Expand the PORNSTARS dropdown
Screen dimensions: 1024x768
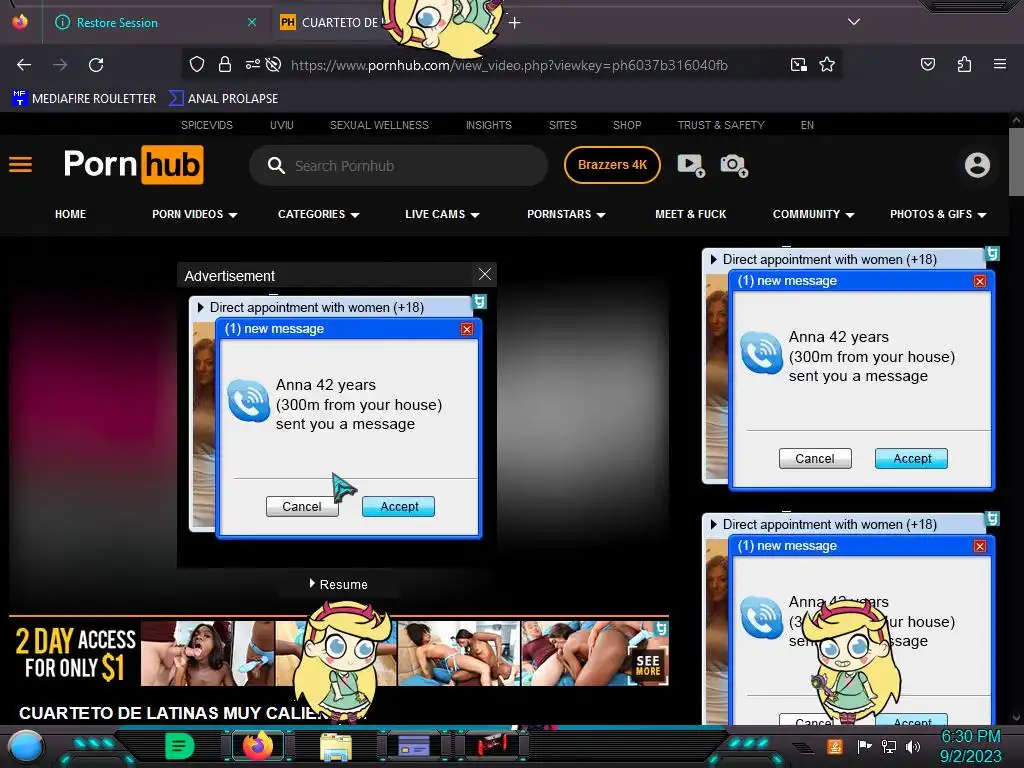[566, 214]
